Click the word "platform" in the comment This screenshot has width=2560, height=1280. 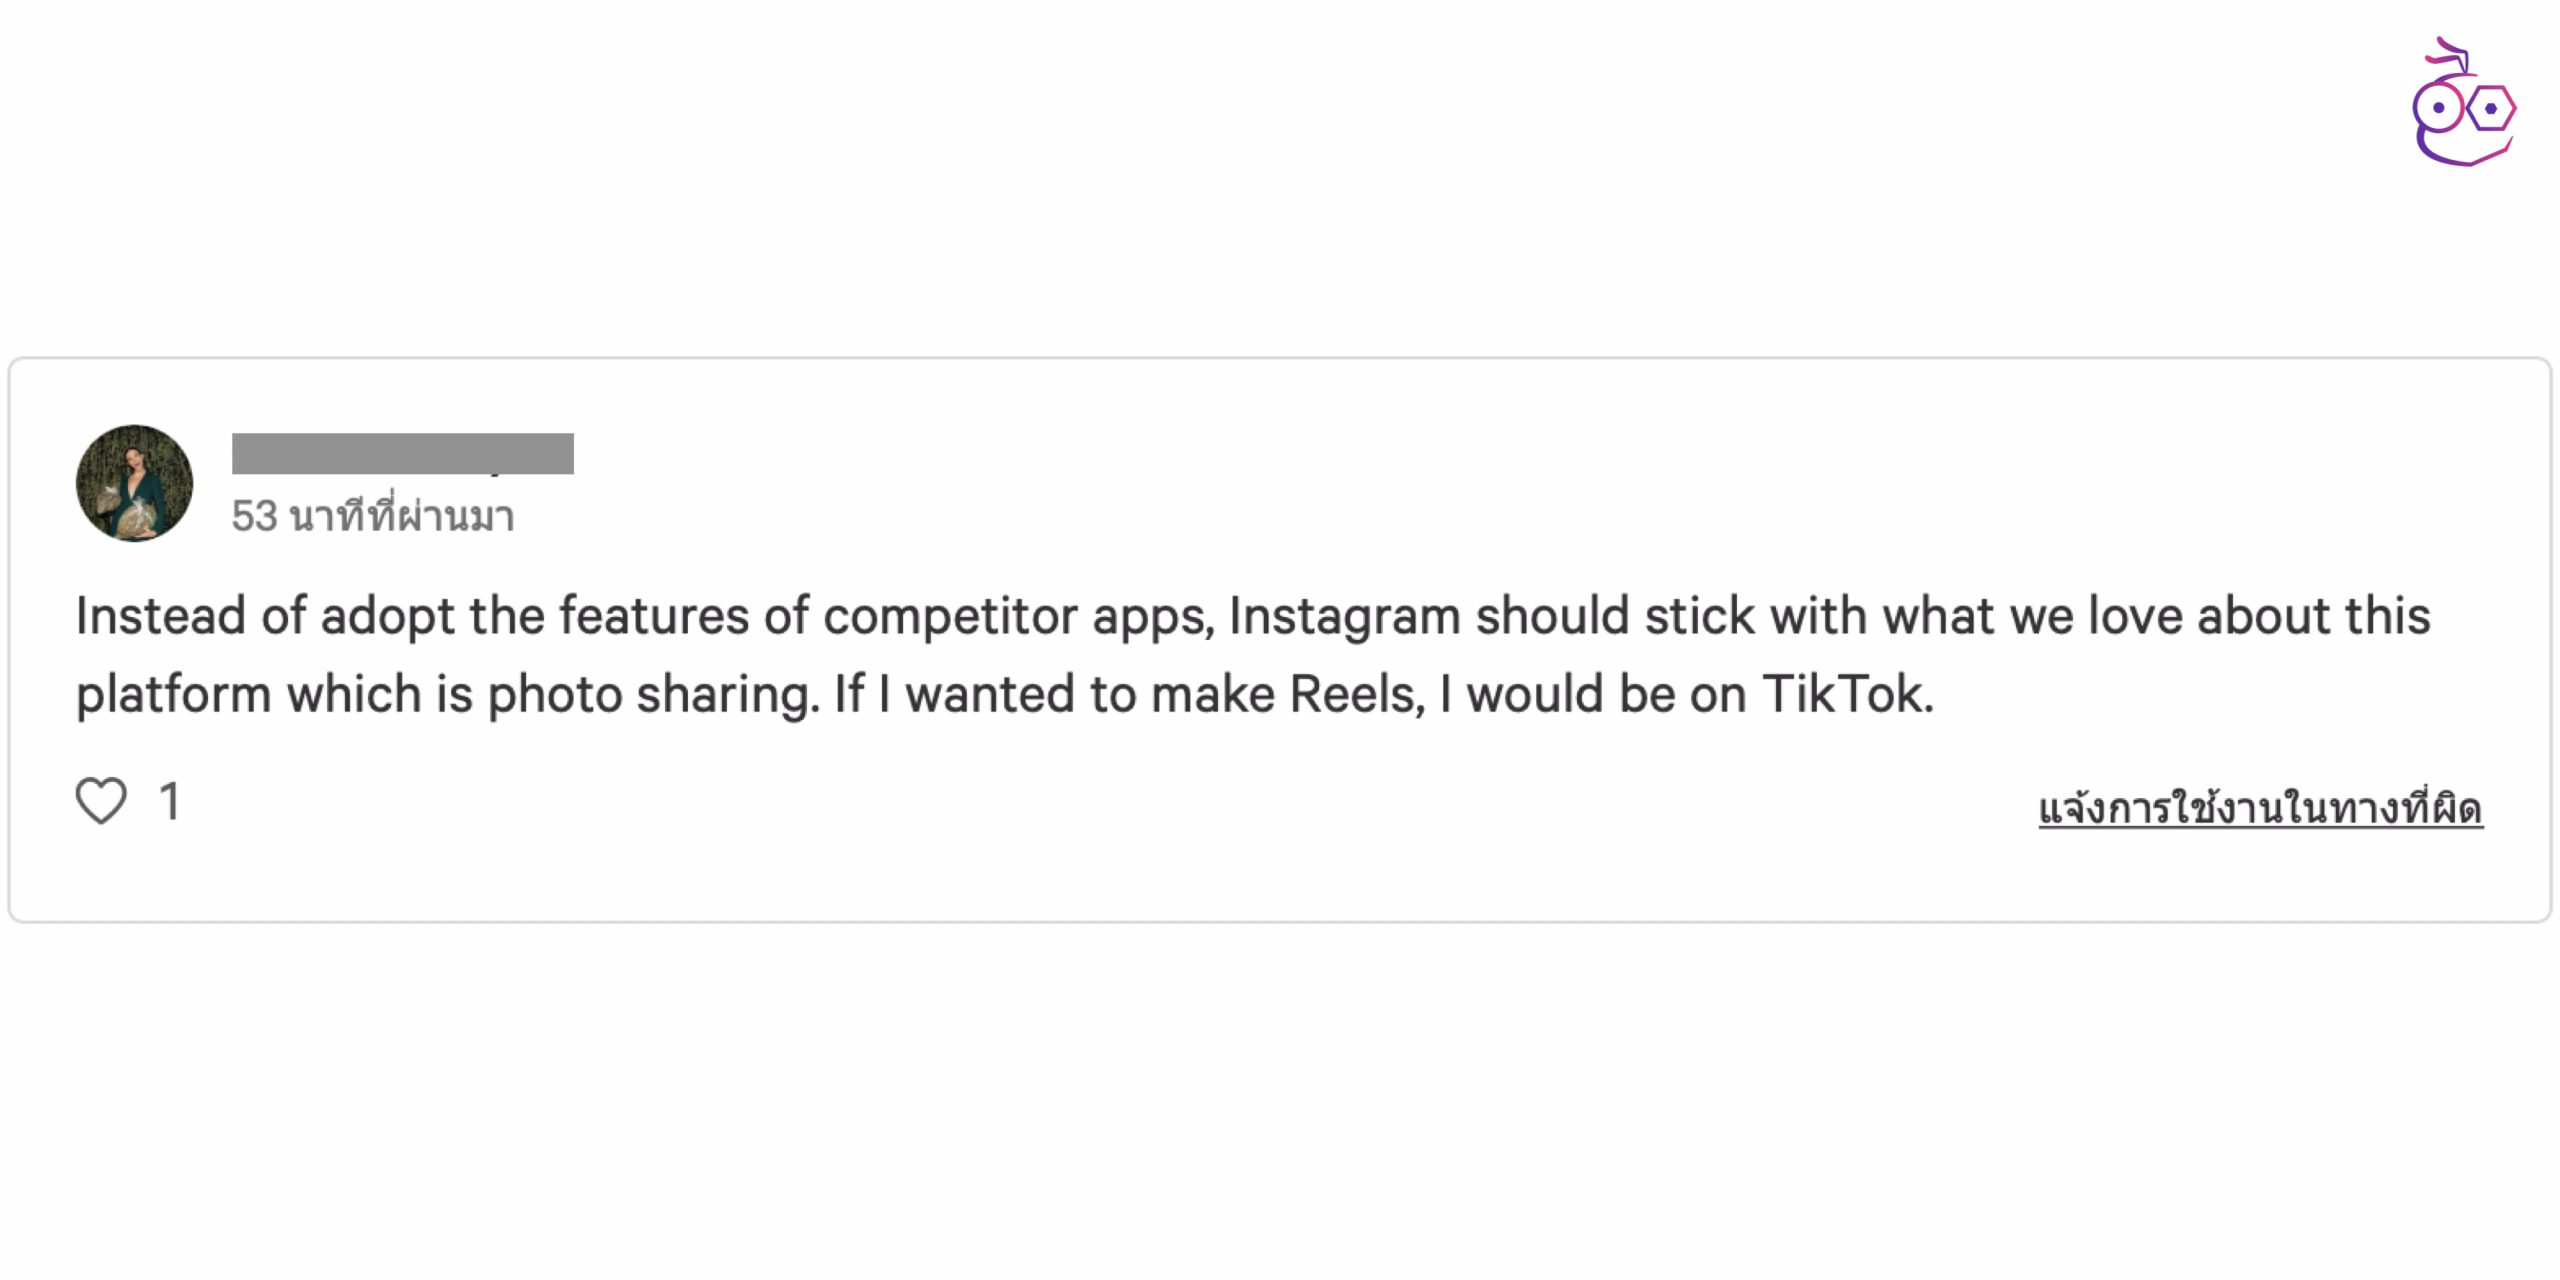click(x=173, y=694)
